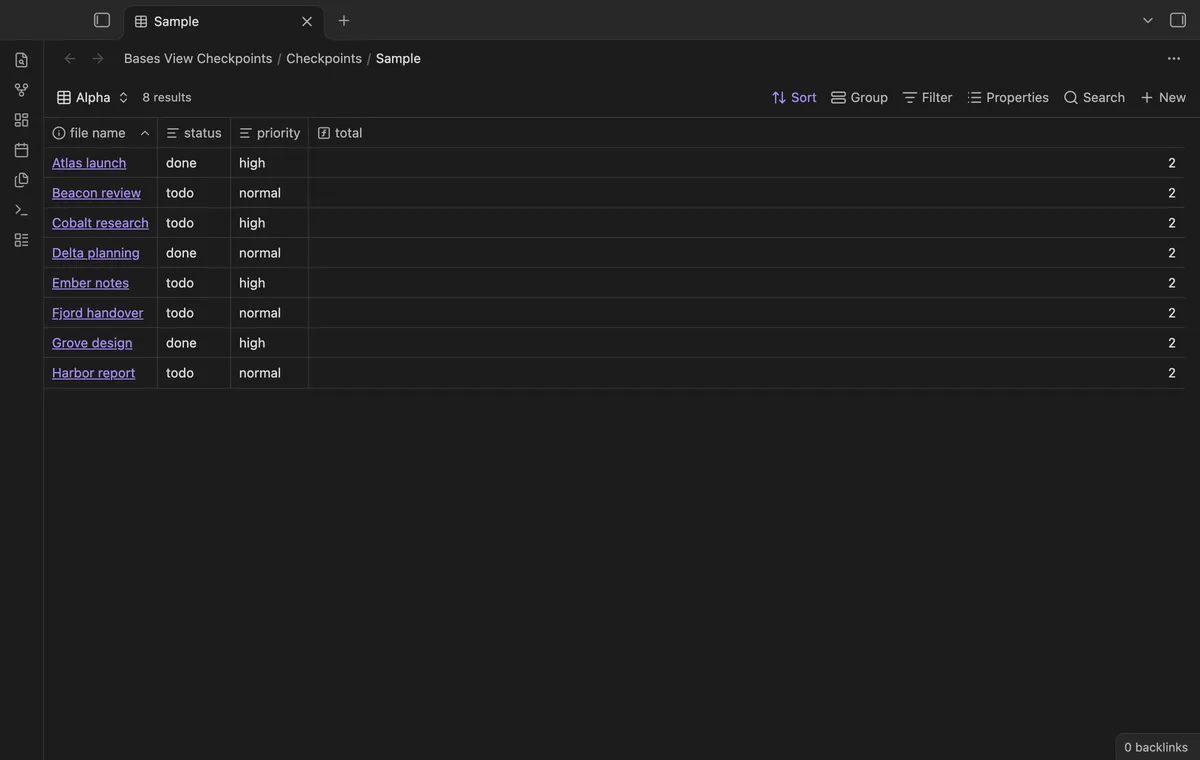Click the Search button
The image size is (1200, 760).
(x=1094, y=97)
